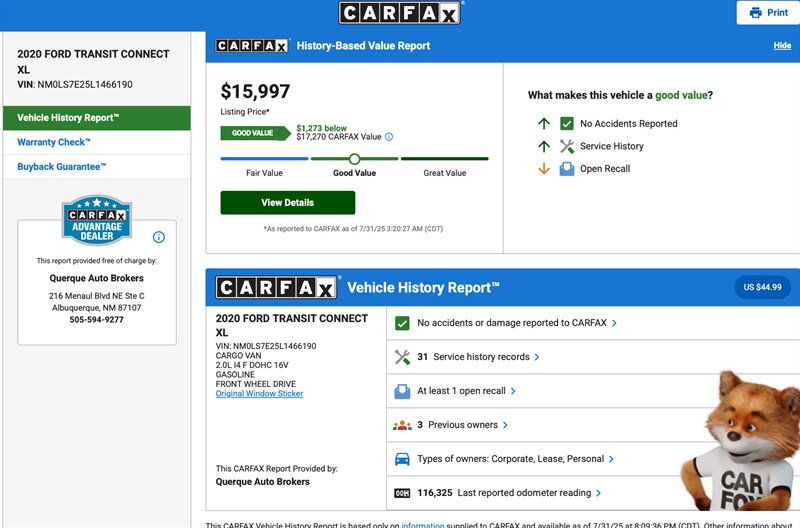This screenshot has height=528, width=800.
Task: Expand the At least 1 open recall row
Action: point(467,391)
